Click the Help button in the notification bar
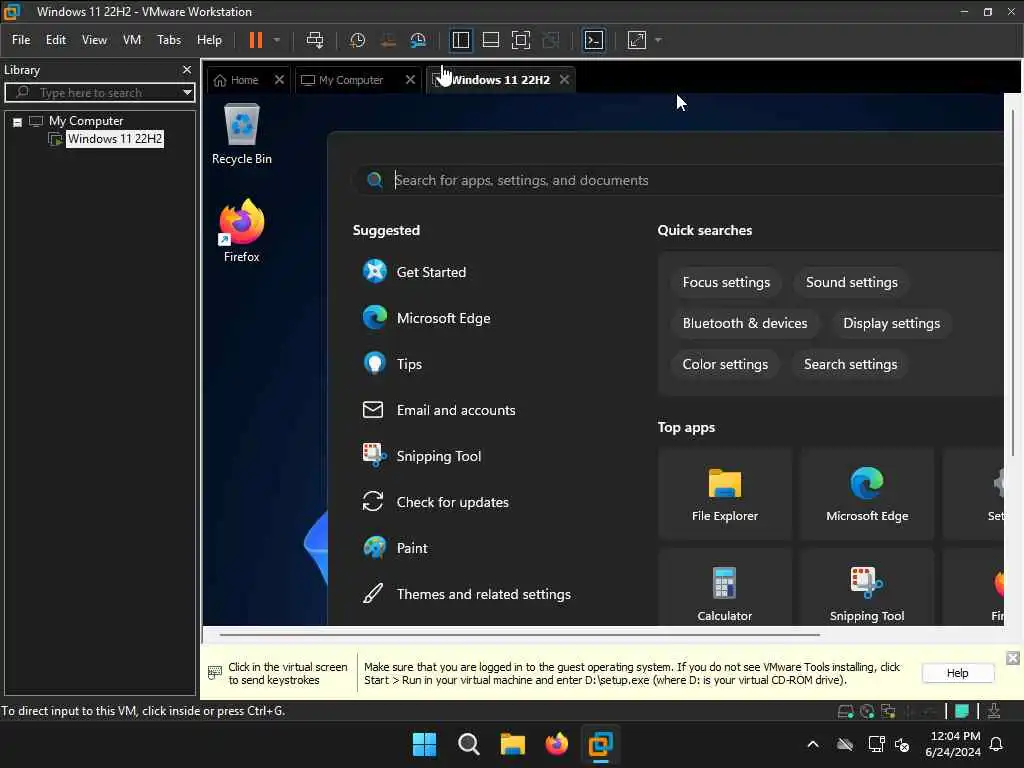This screenshot has height=768, width=1024. 957,673
